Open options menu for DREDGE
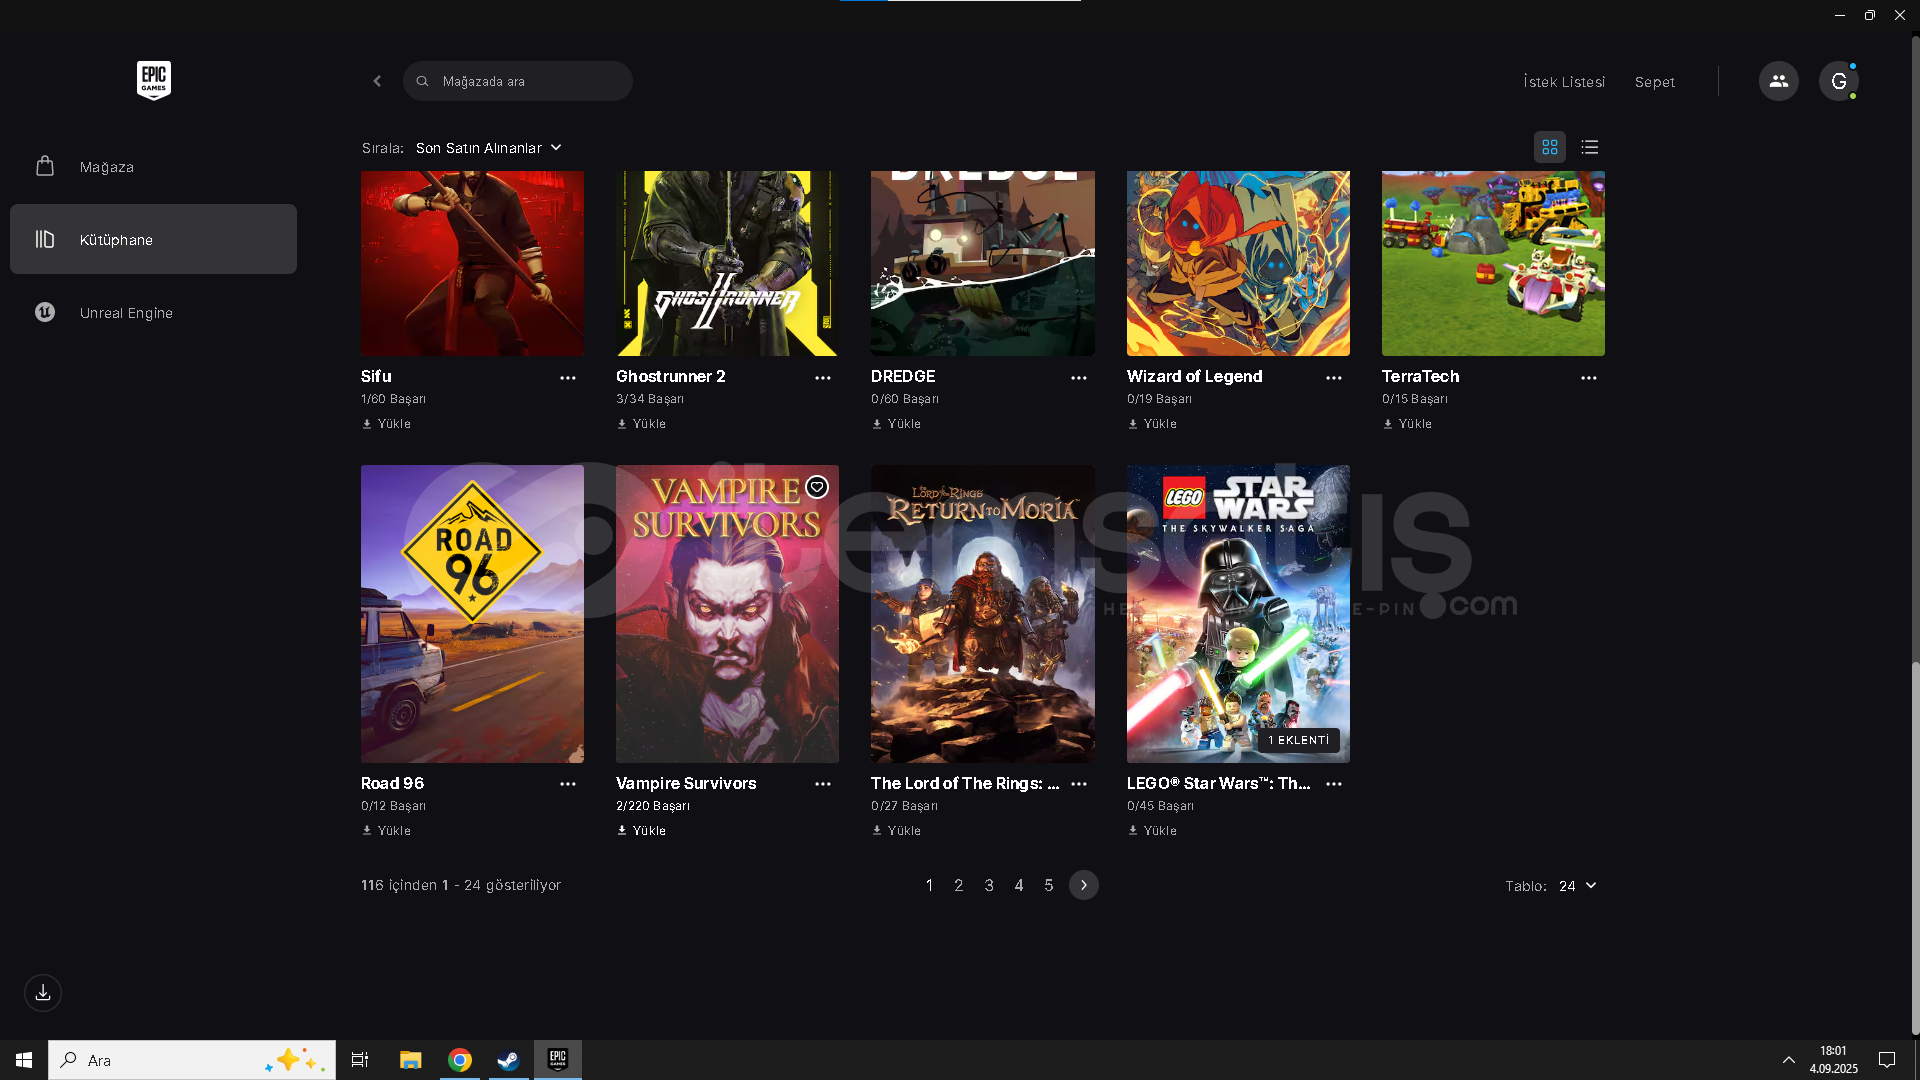 click(x=1079, y=378)
